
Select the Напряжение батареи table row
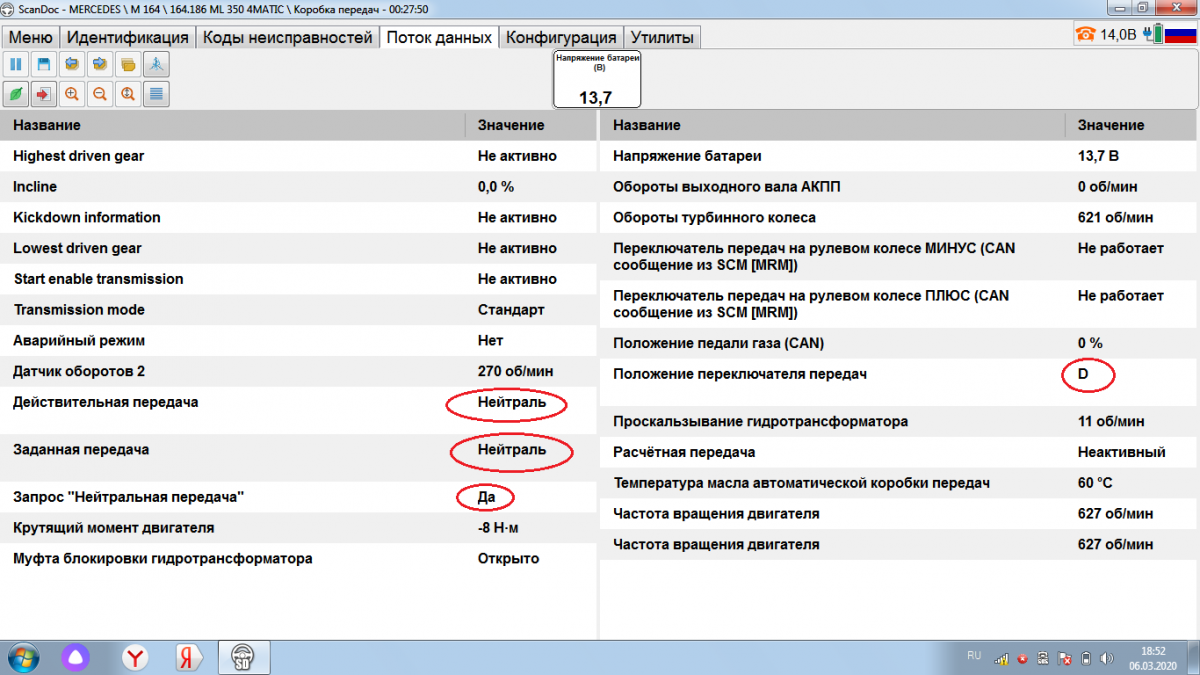pos(899,156)
